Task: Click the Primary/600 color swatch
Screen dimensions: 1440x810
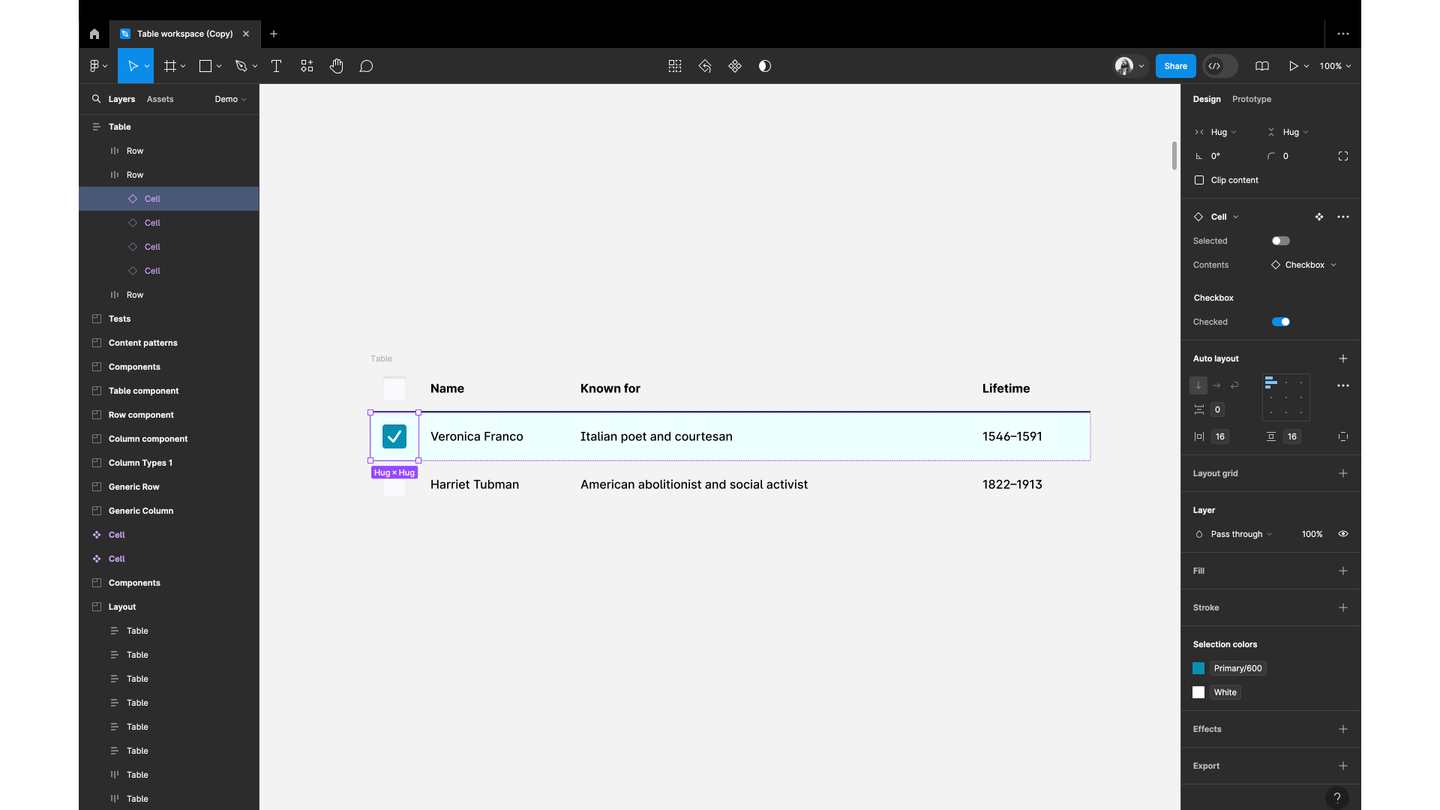Action: 1198,668
